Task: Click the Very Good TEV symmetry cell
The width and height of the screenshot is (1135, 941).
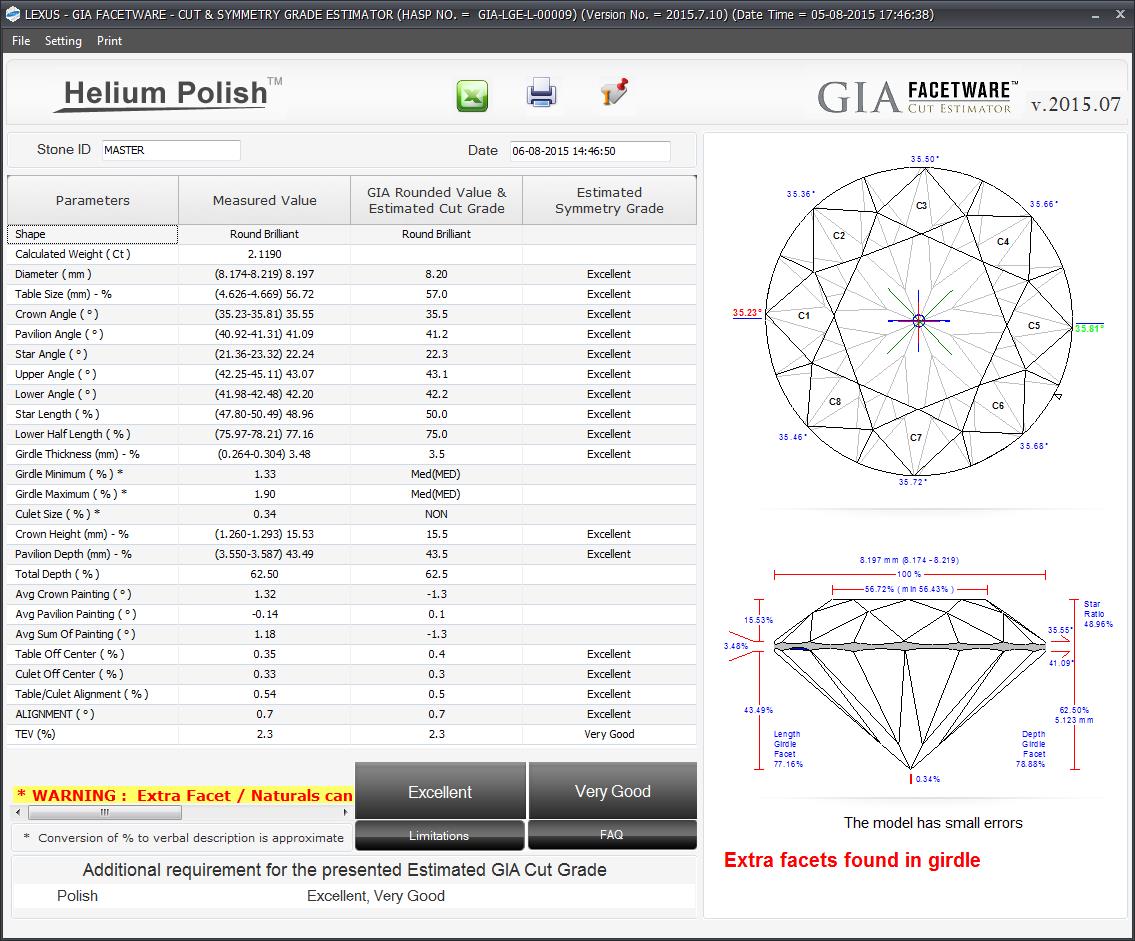Action: pyautogui.click(x=609, y=734)
